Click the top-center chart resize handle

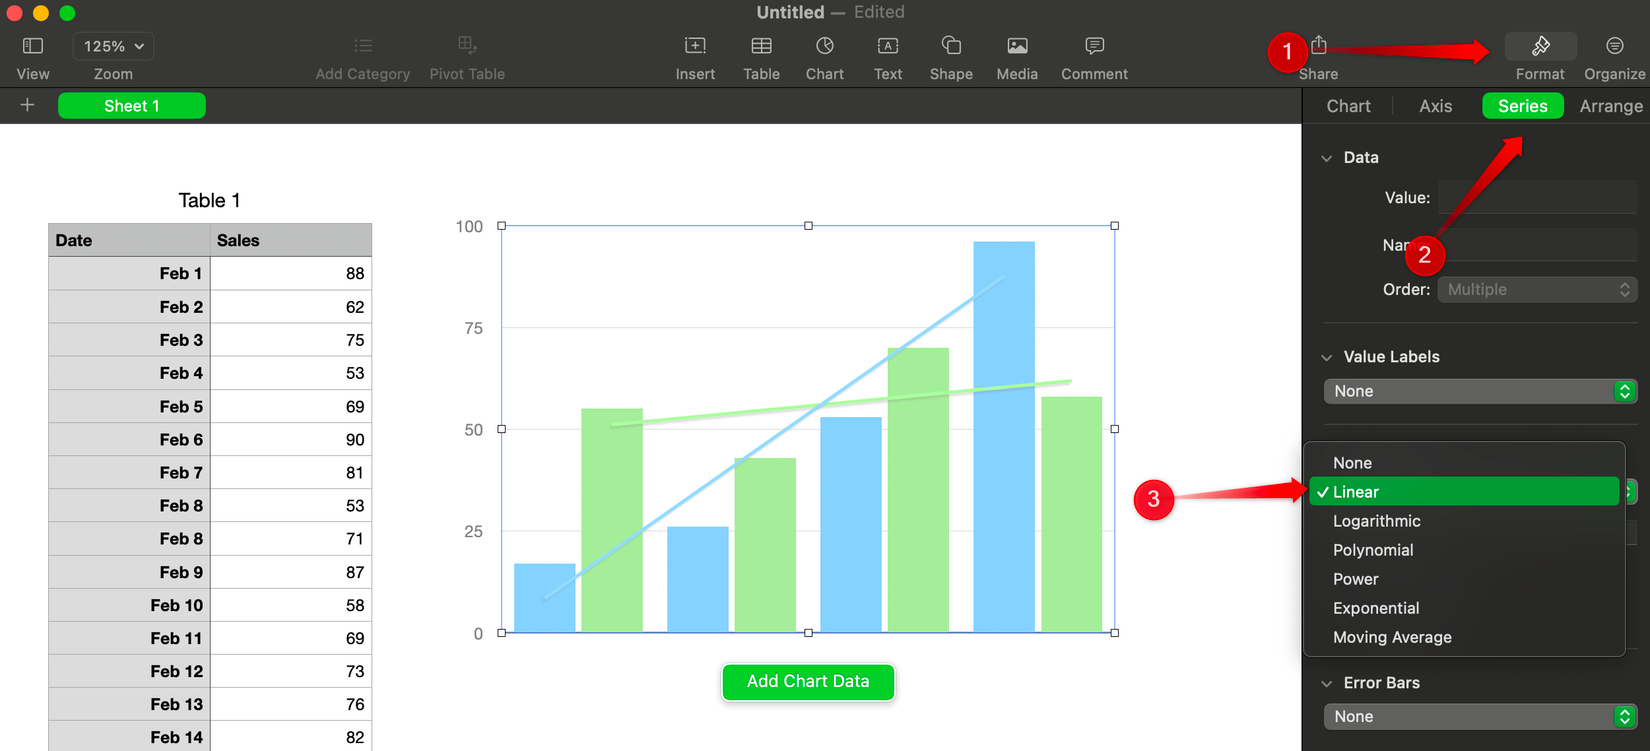click(808, 226)
